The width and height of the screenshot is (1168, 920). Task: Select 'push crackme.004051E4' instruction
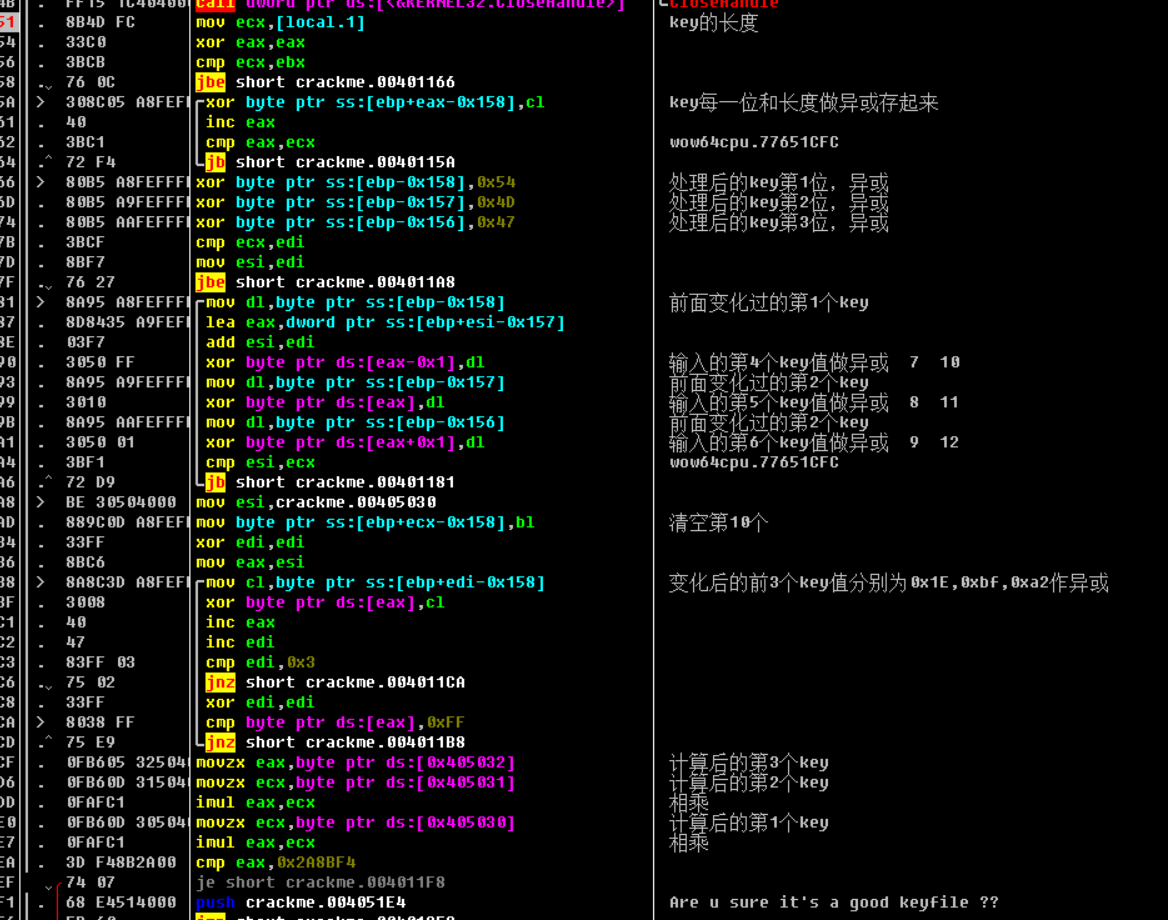tap(300, 903)
